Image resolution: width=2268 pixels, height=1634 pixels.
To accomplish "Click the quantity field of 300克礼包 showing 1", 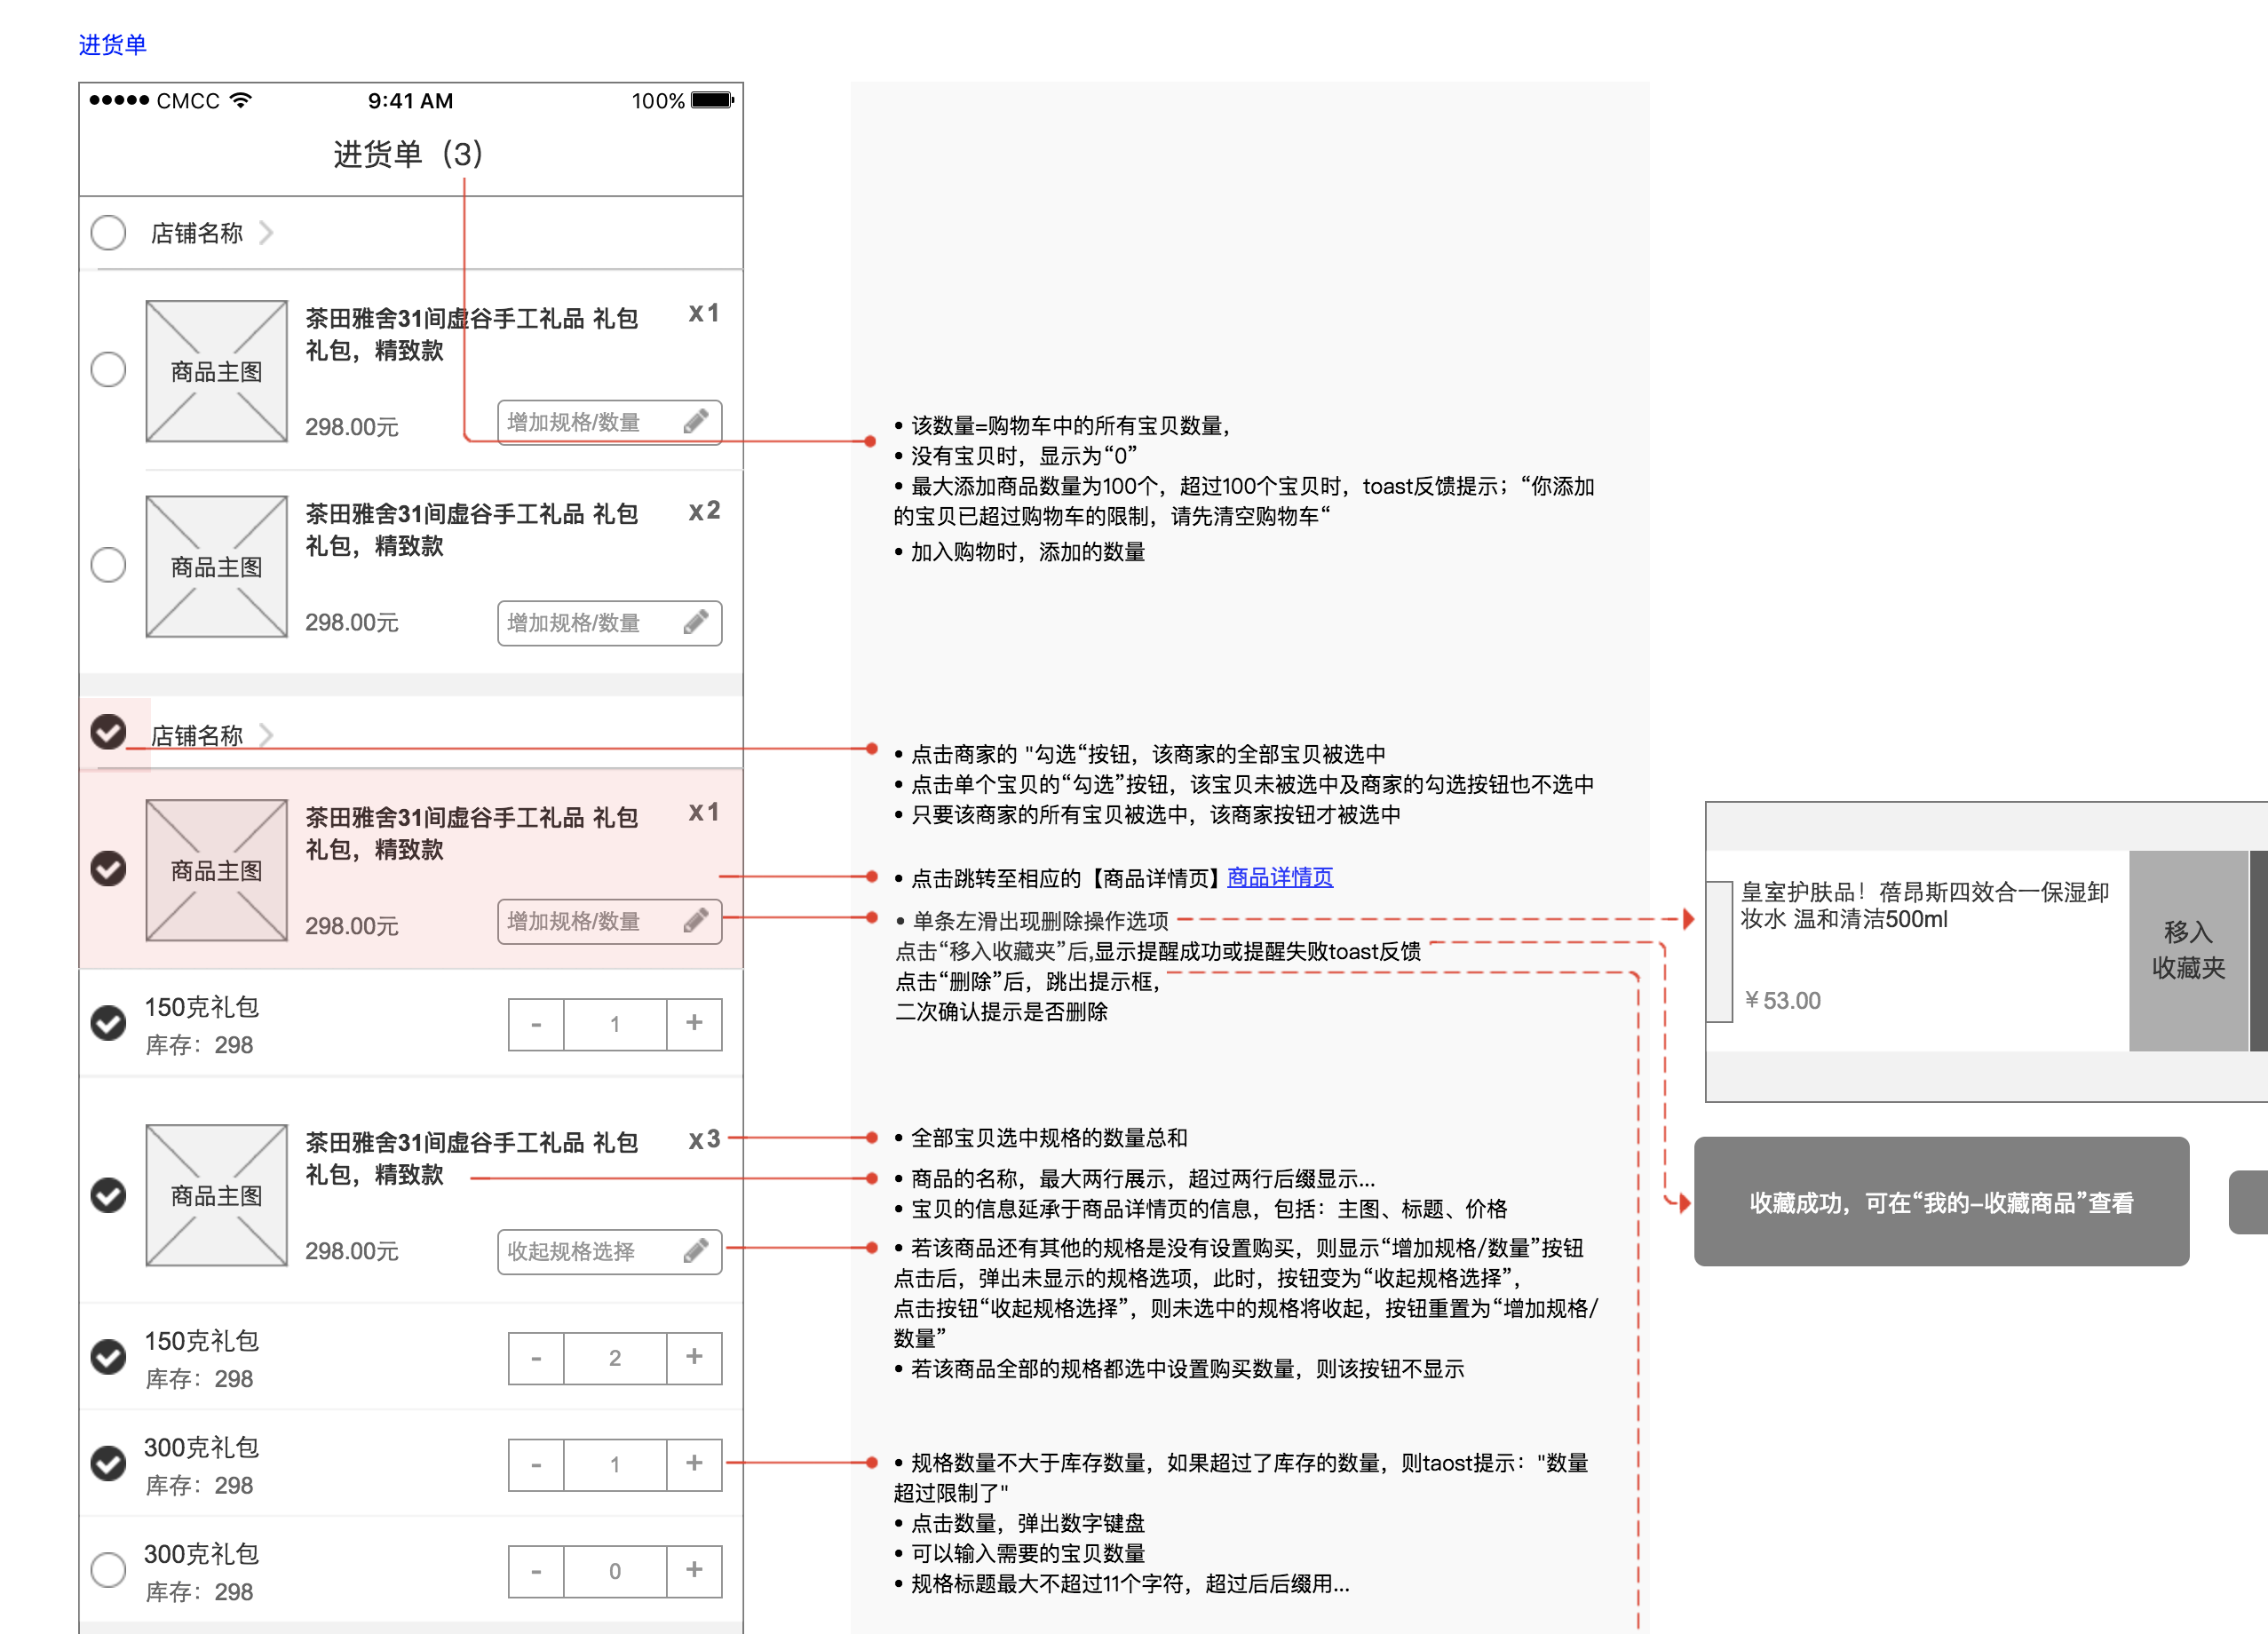I will 615,1465.
